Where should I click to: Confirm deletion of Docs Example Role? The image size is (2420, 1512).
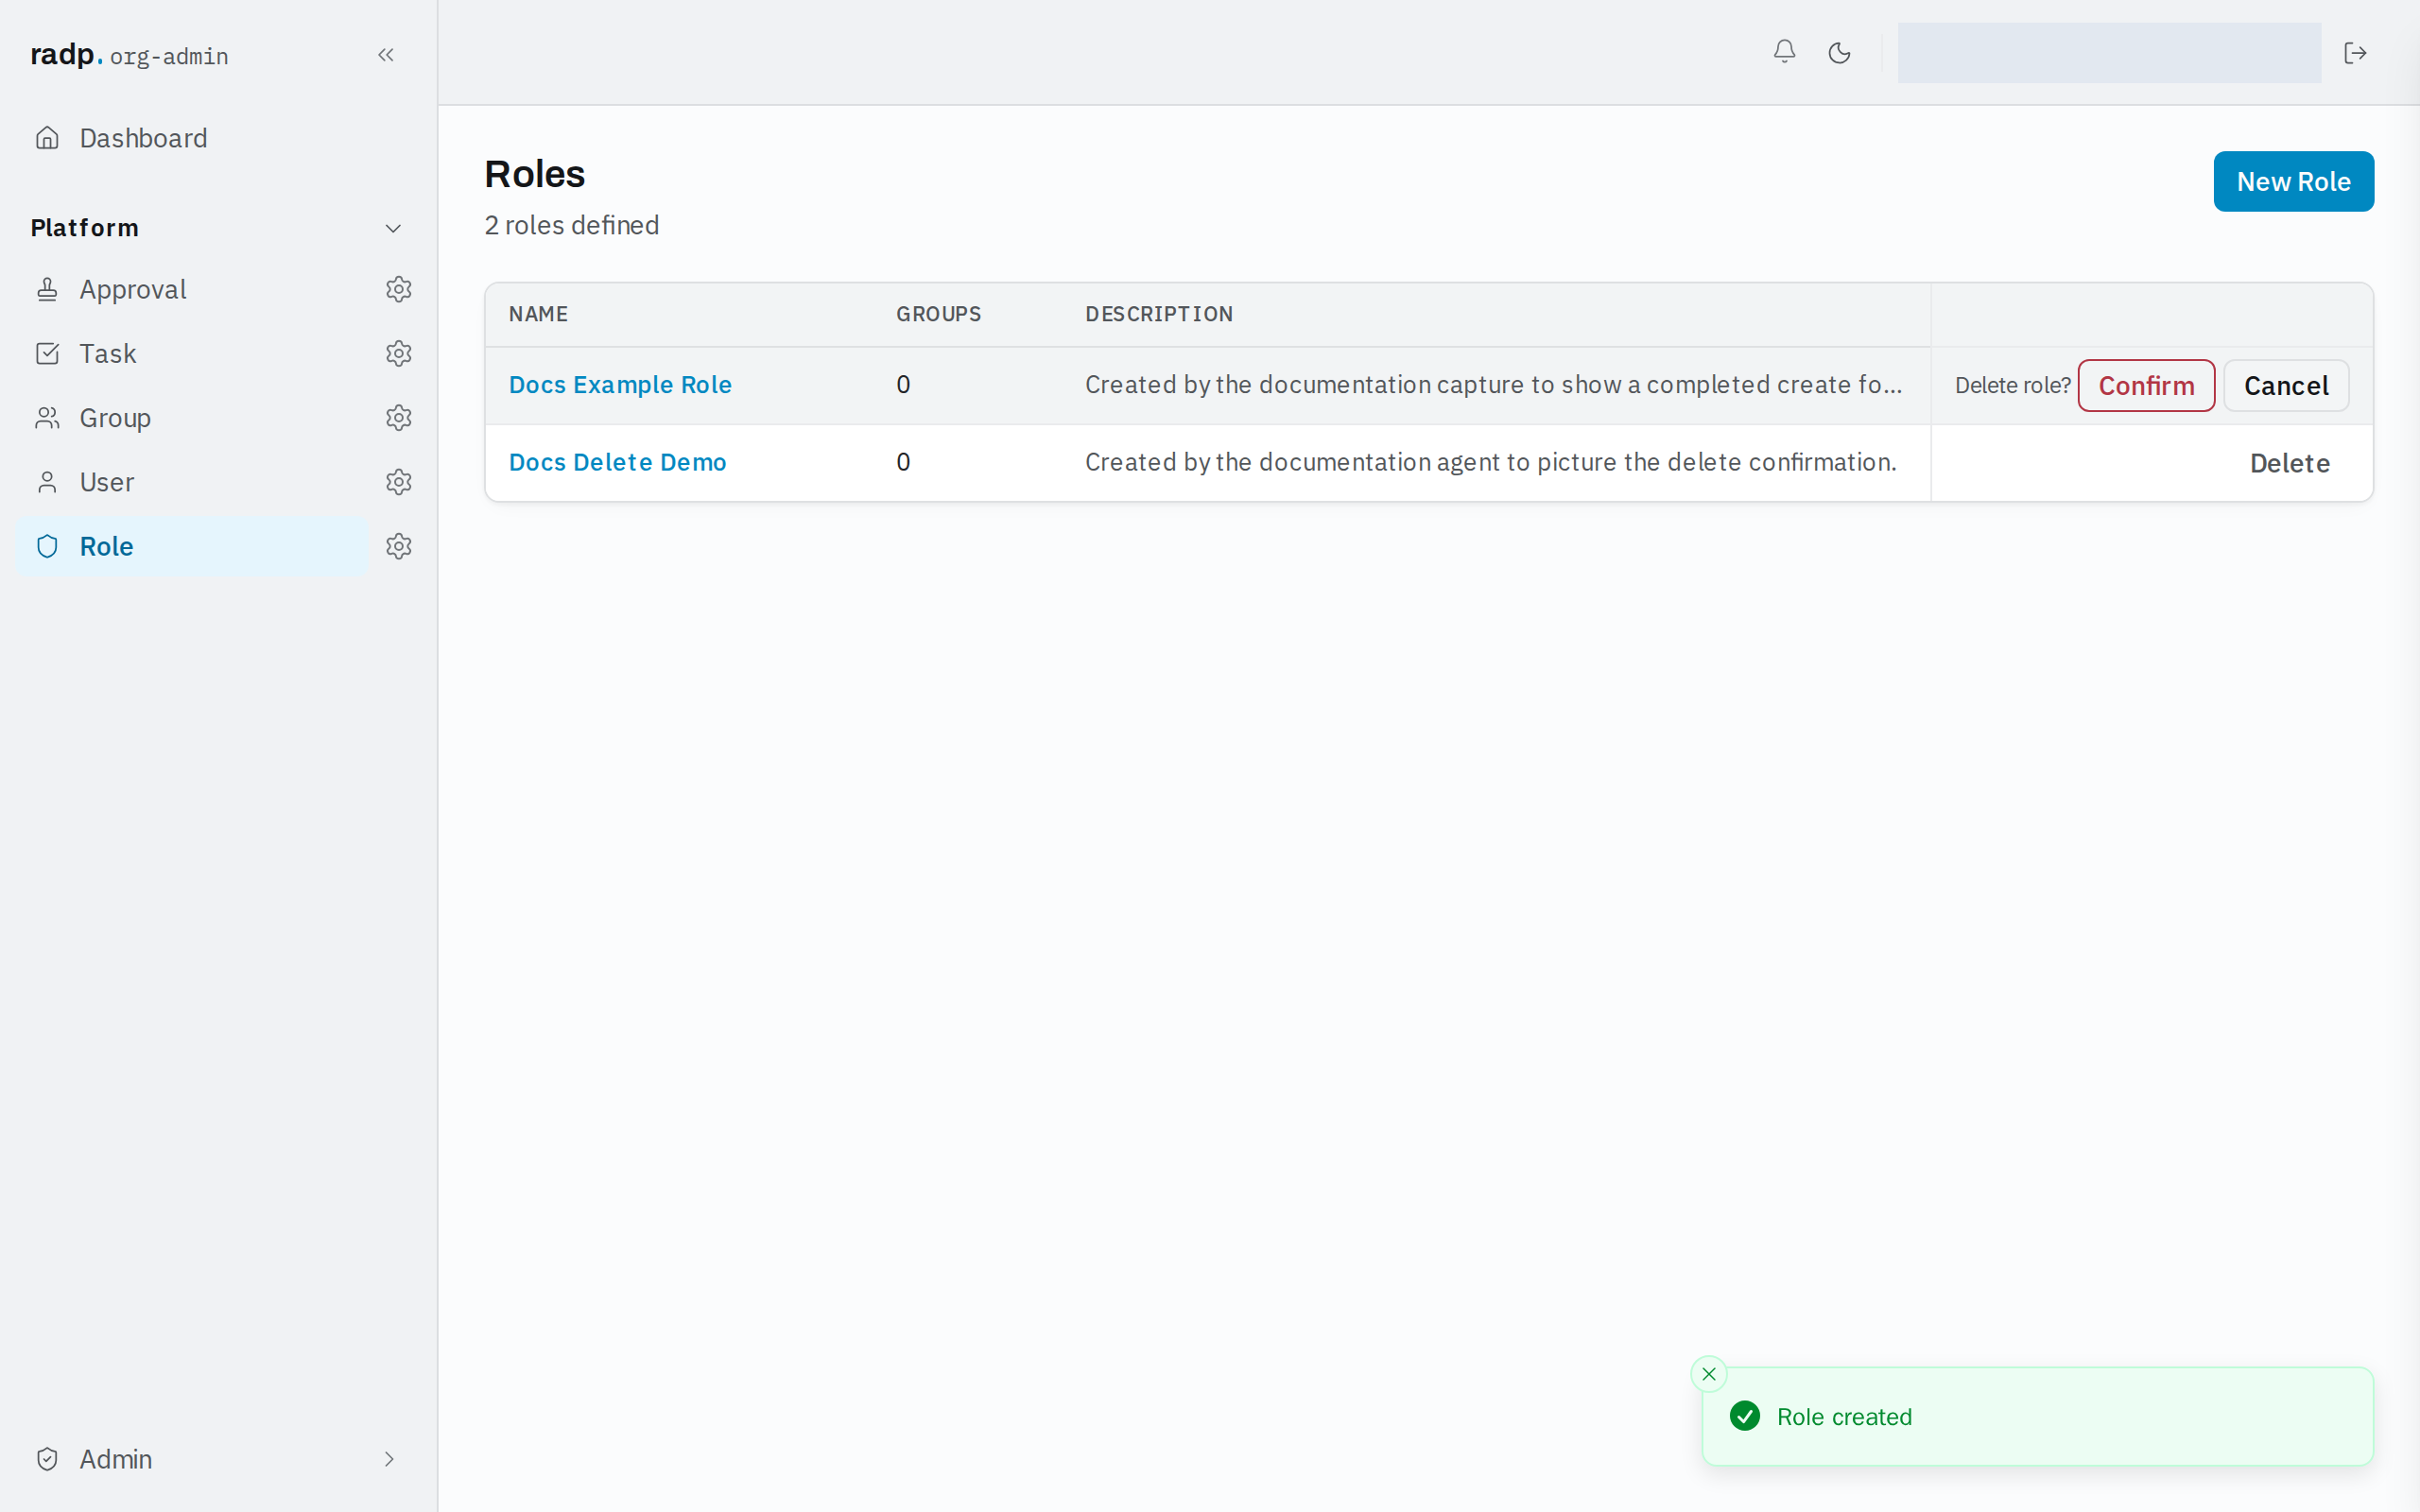point(2146,386)
